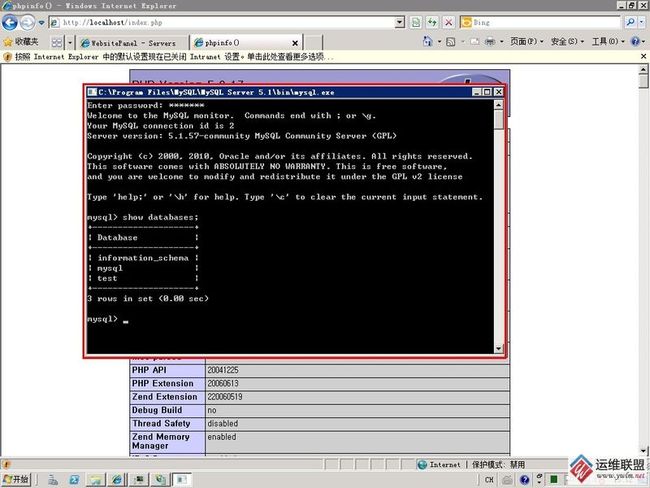Open the Page (页面) menu

pyautogui.click(x=526, y=41)
